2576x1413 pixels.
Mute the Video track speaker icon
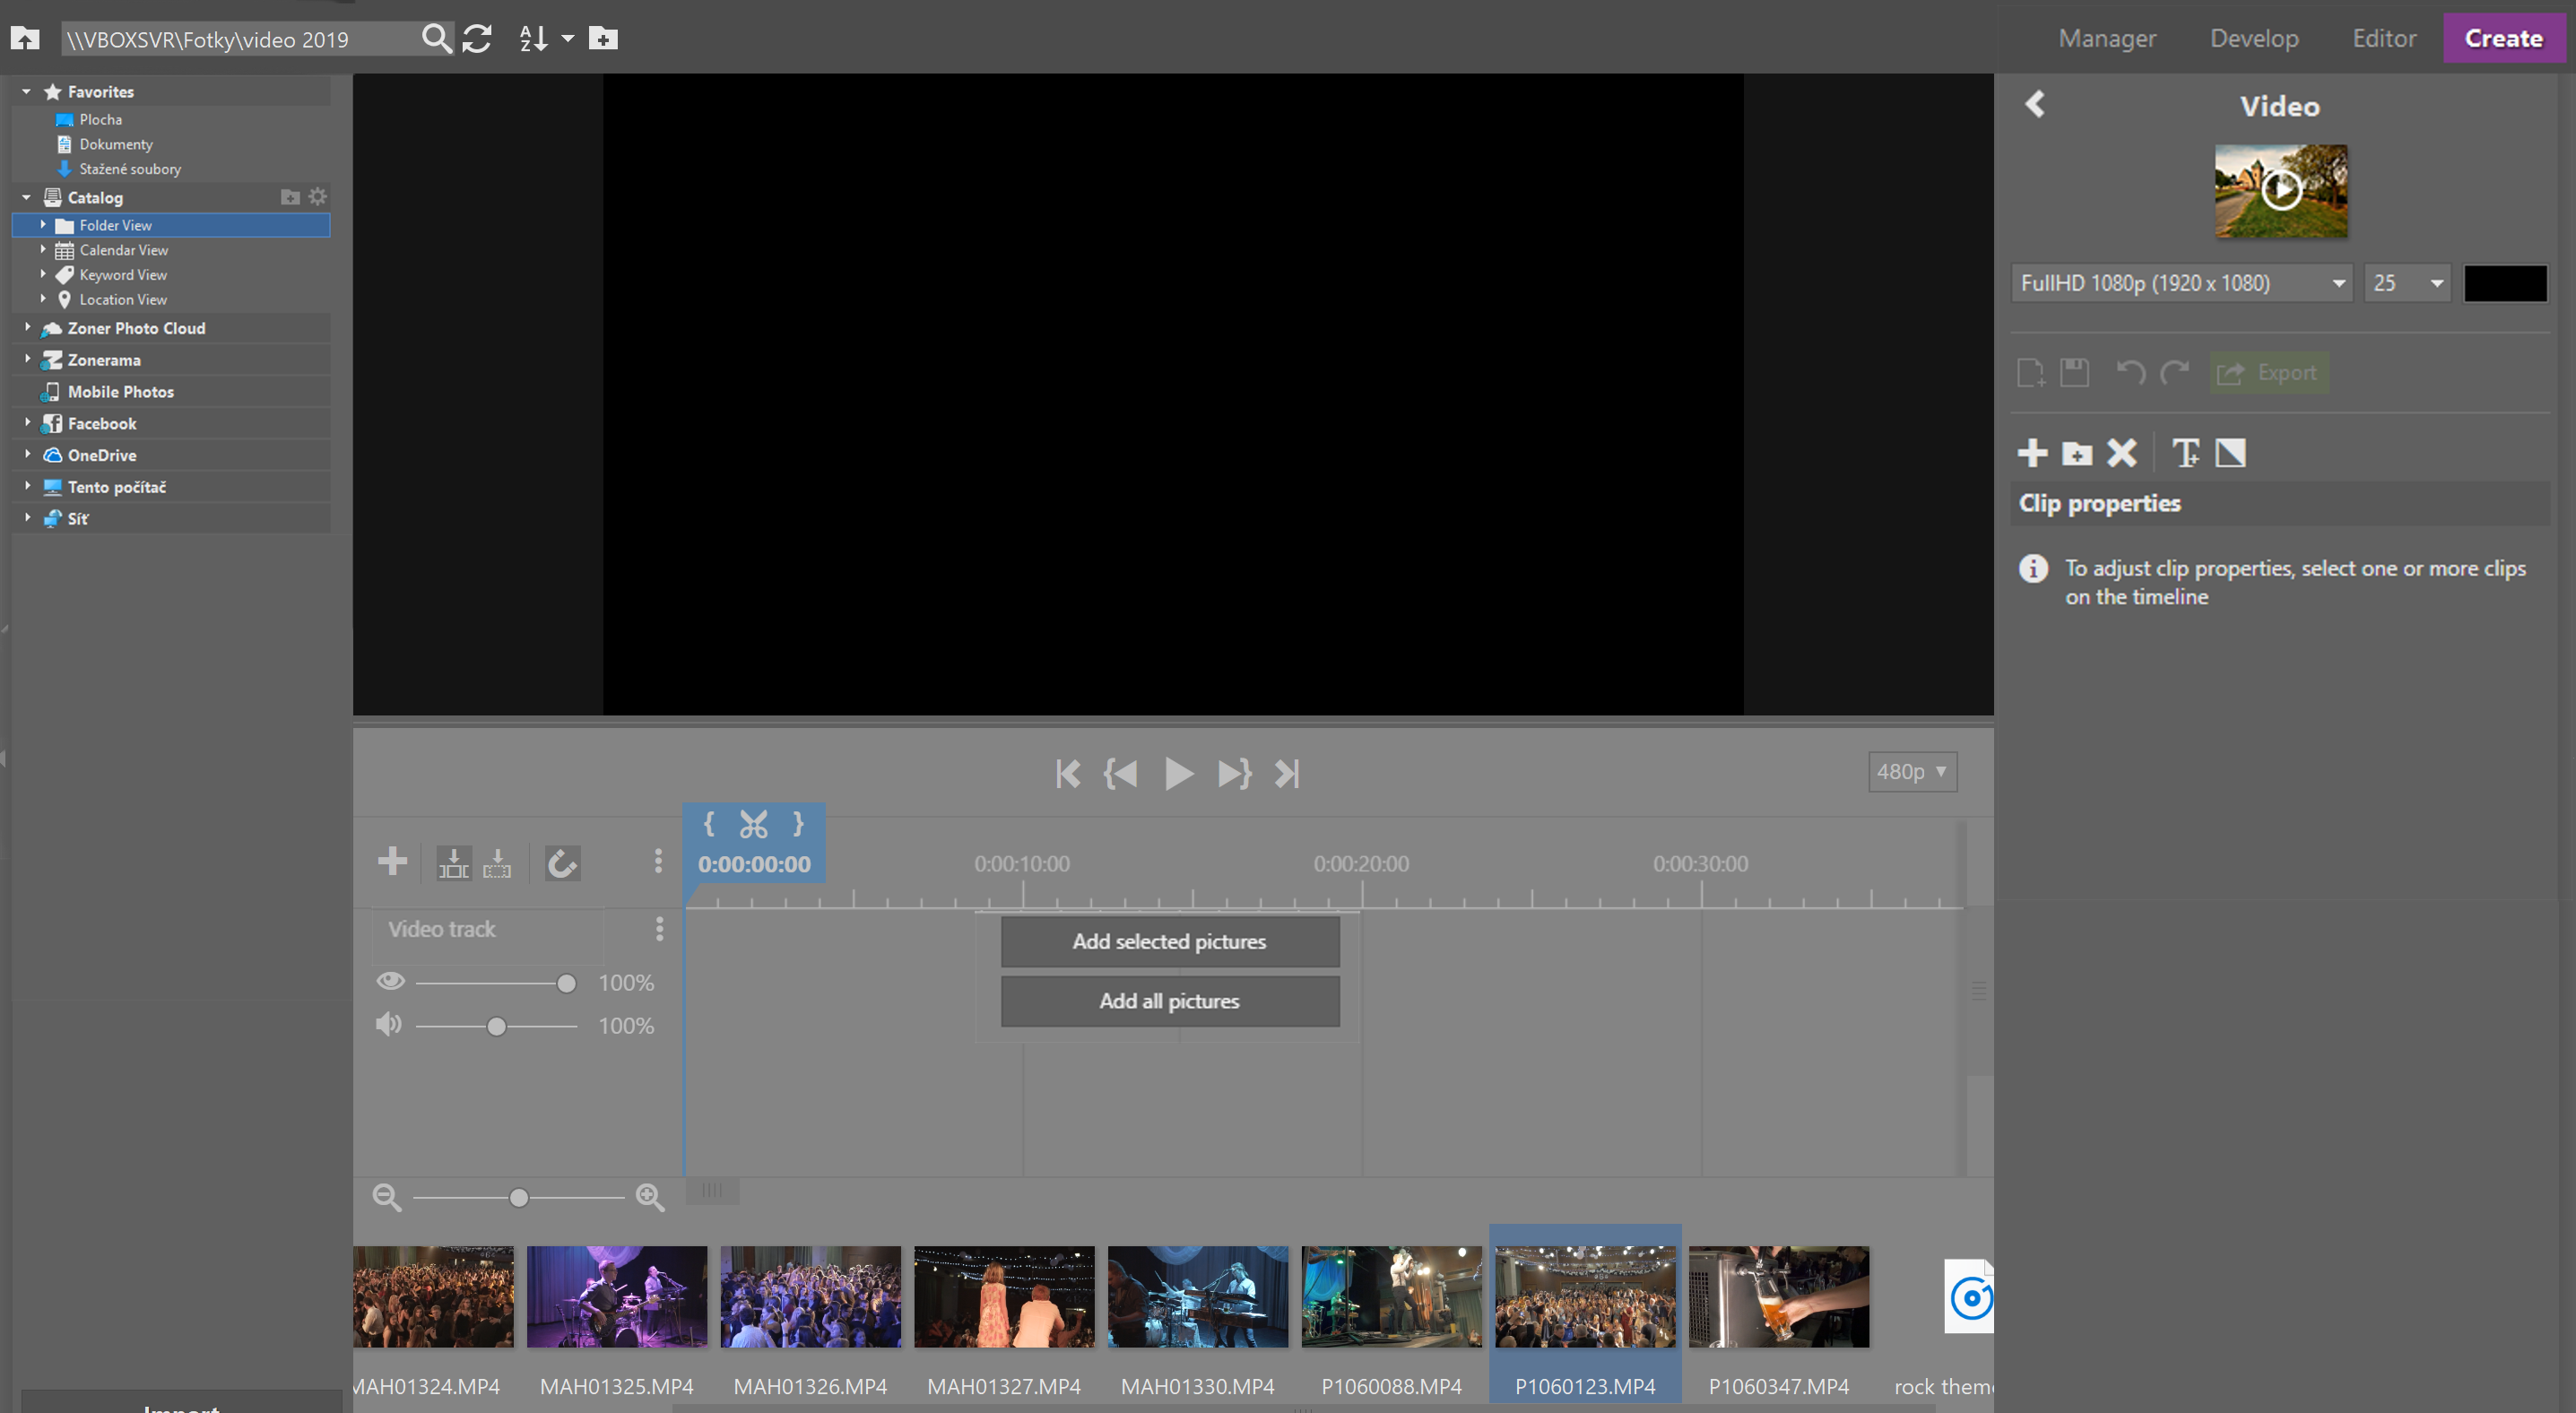[389, 1024]
